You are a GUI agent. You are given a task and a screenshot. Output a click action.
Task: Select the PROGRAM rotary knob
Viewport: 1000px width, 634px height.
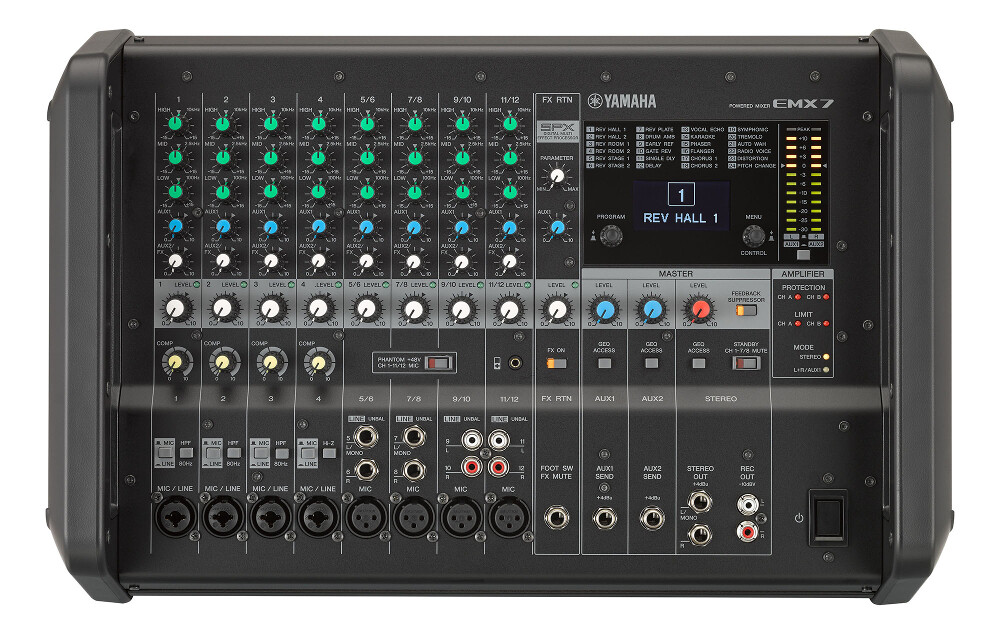[611, 236]
